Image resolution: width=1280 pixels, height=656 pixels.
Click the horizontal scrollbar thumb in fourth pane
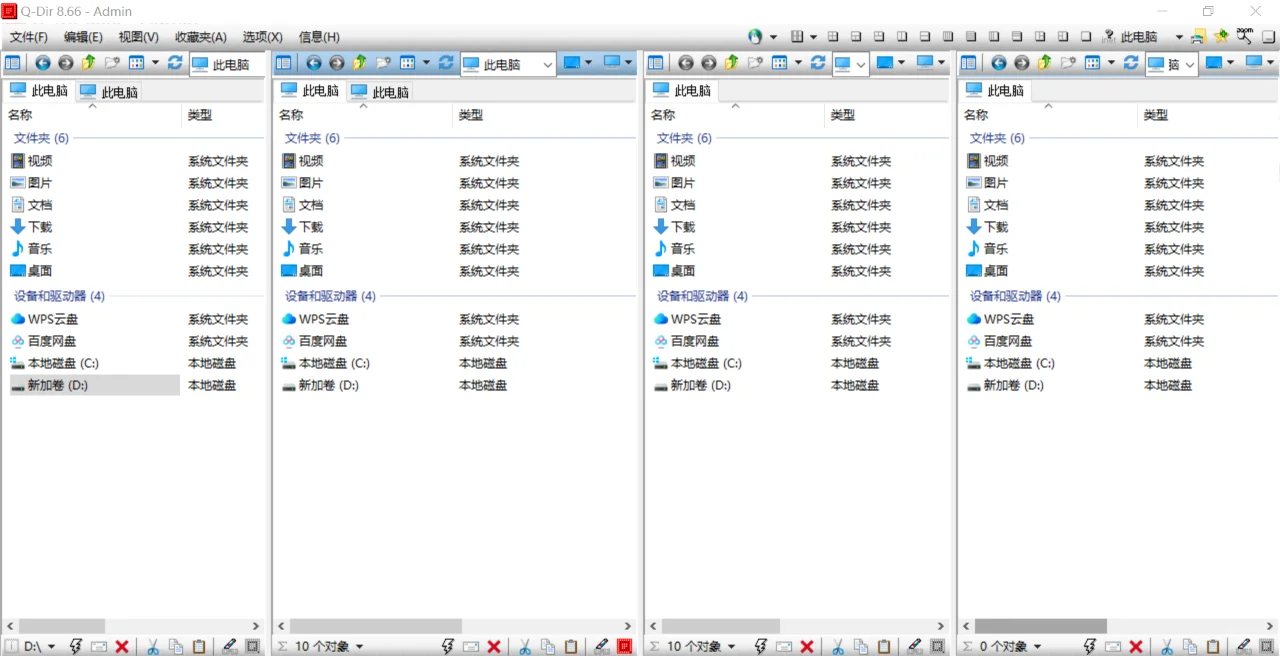coord(1040,626)
